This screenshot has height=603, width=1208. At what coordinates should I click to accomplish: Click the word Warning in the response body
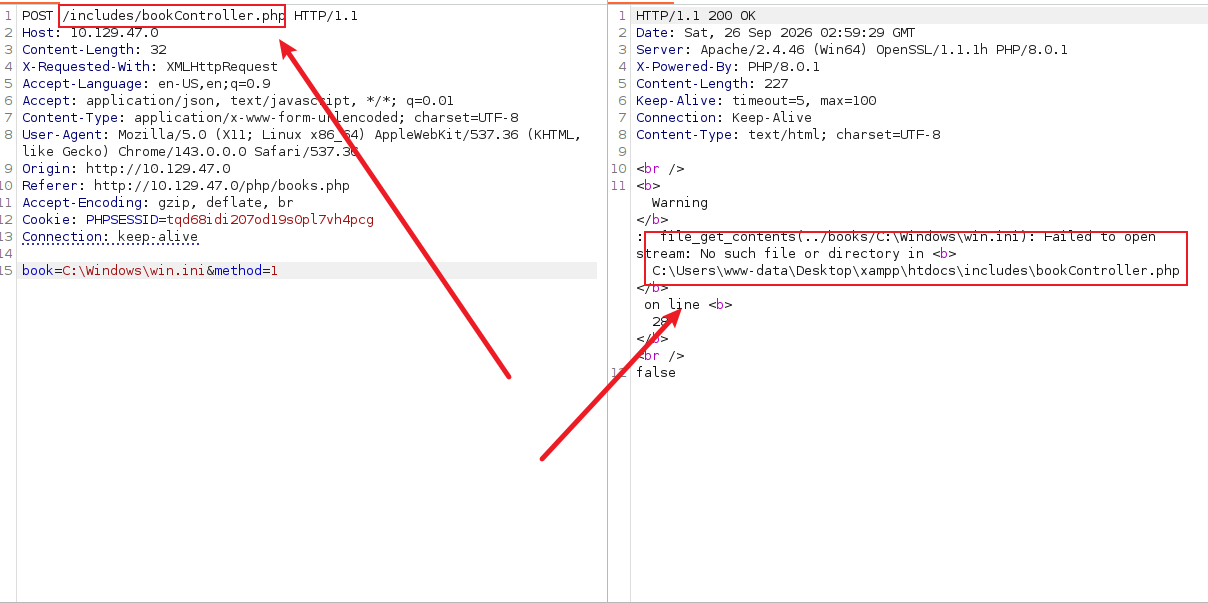pyautogui.click(x=680, y=203)
